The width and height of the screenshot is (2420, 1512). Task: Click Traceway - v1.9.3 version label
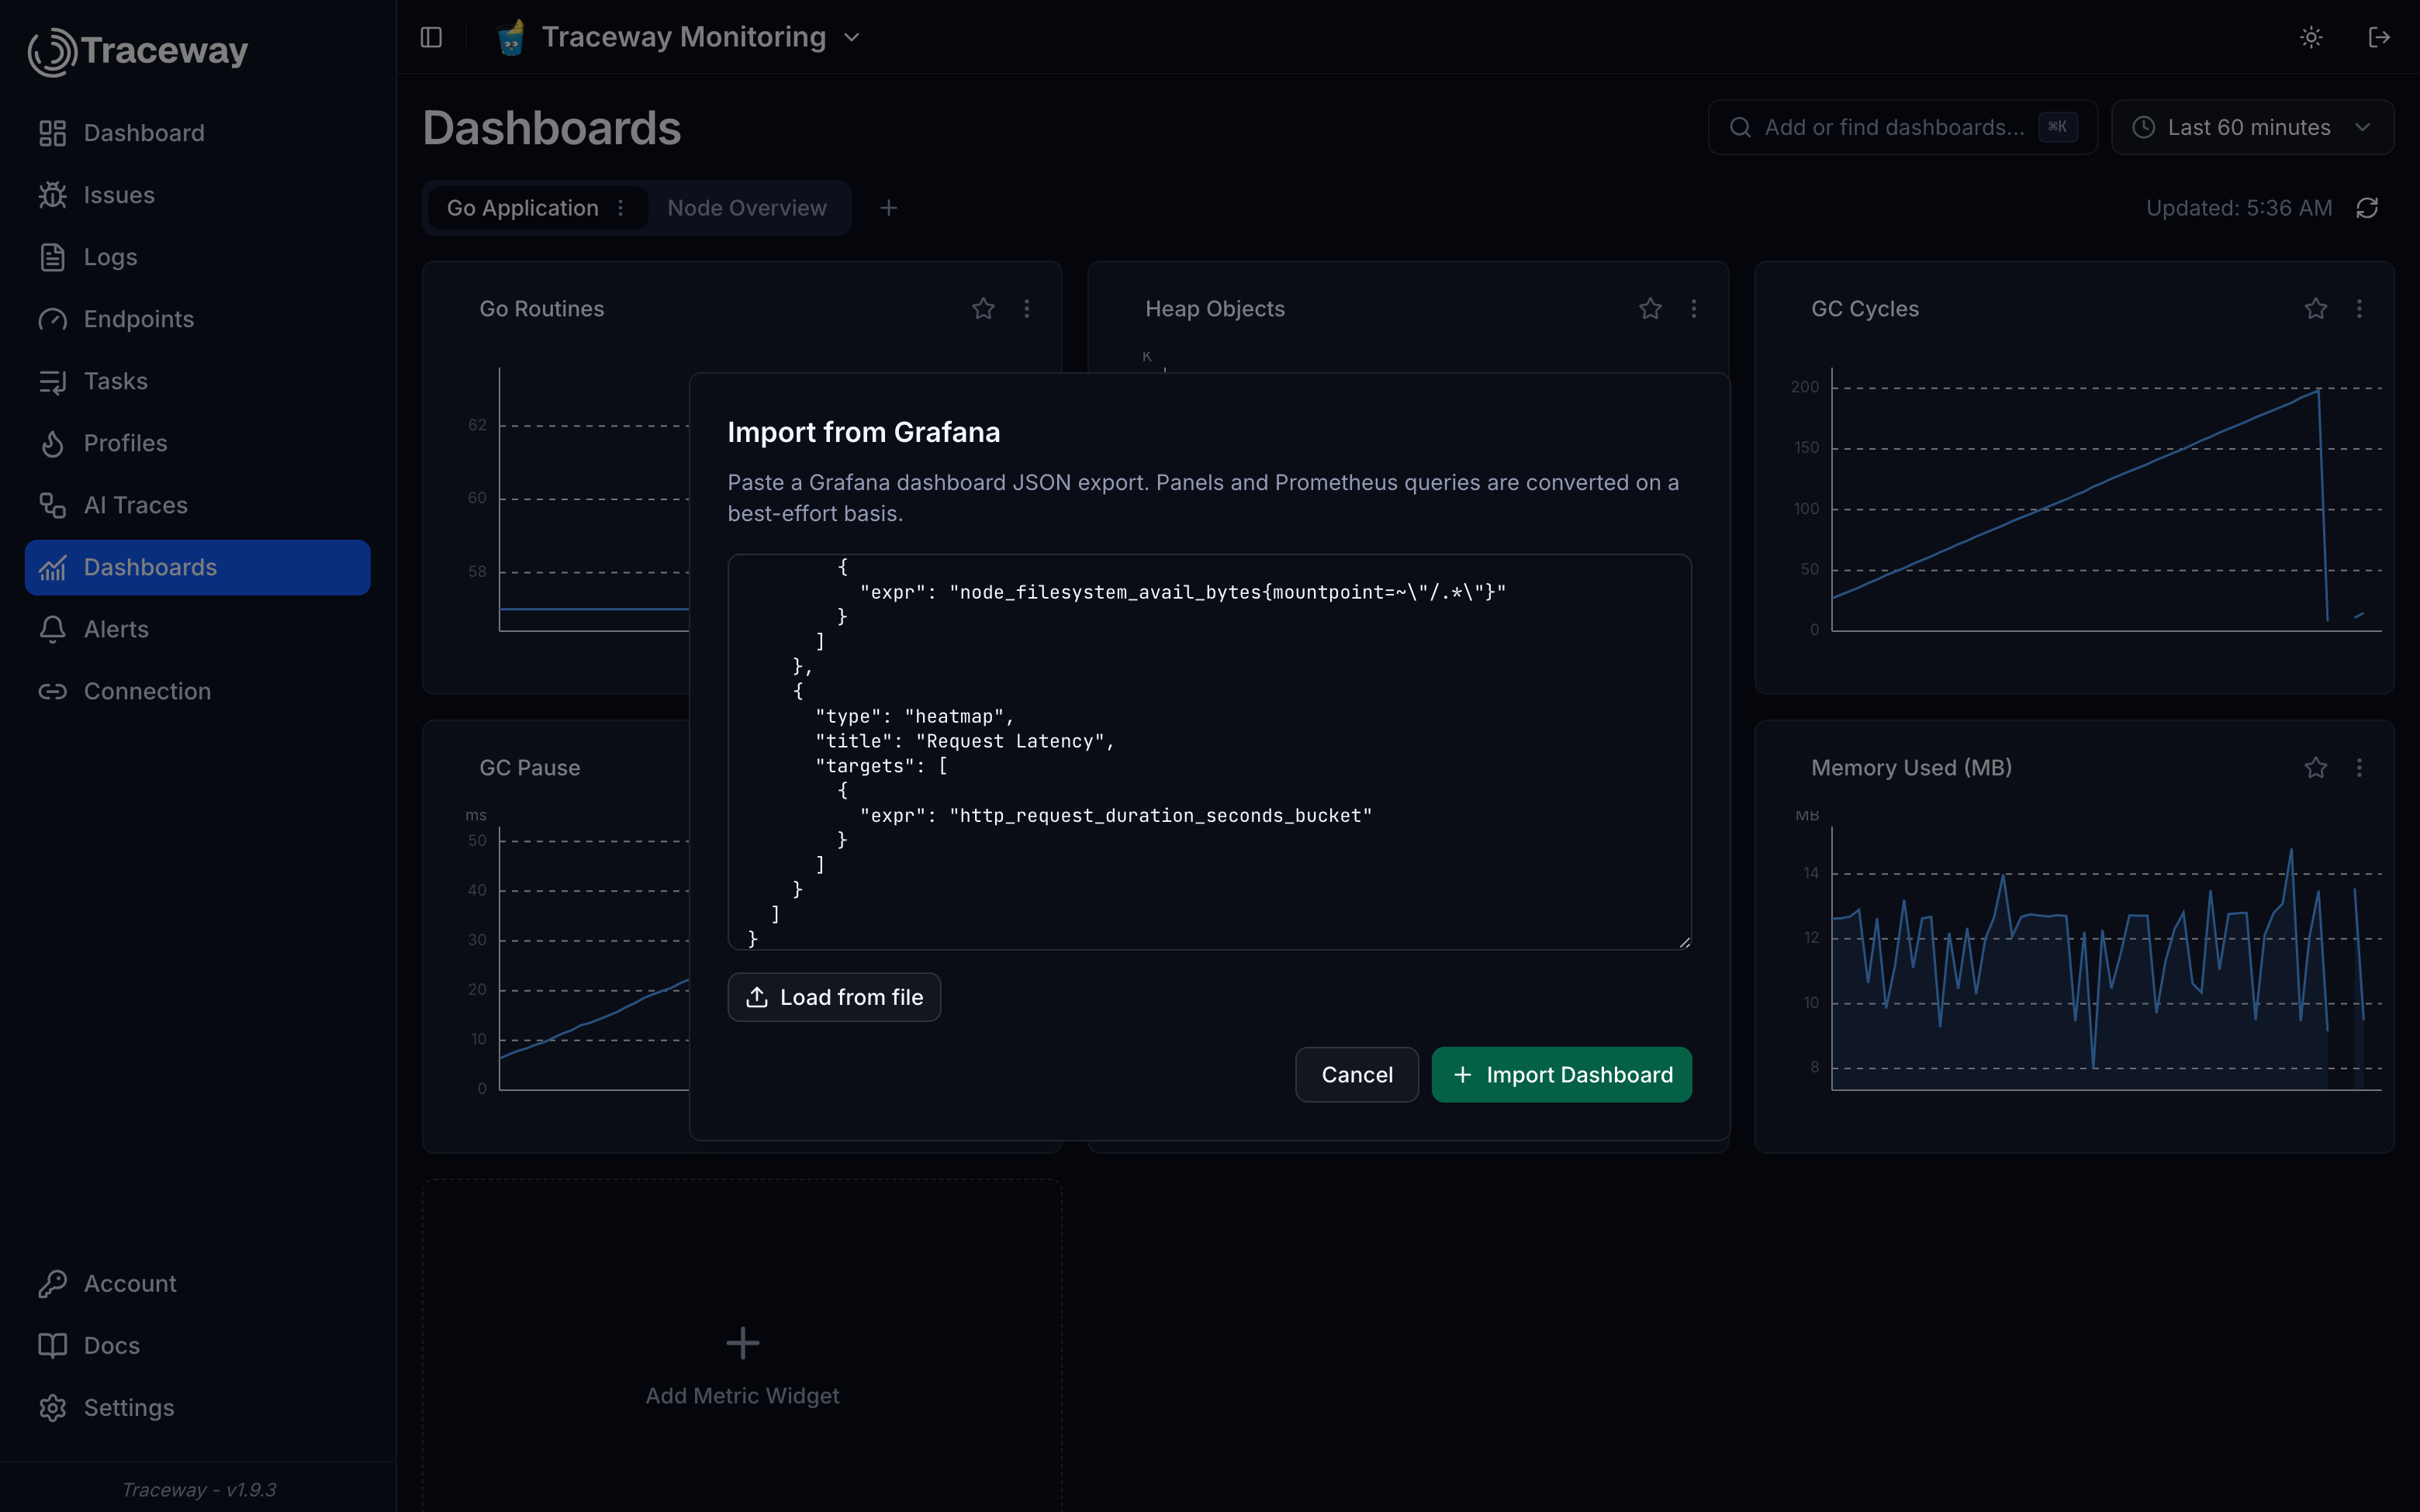[x=199, y=1489]
